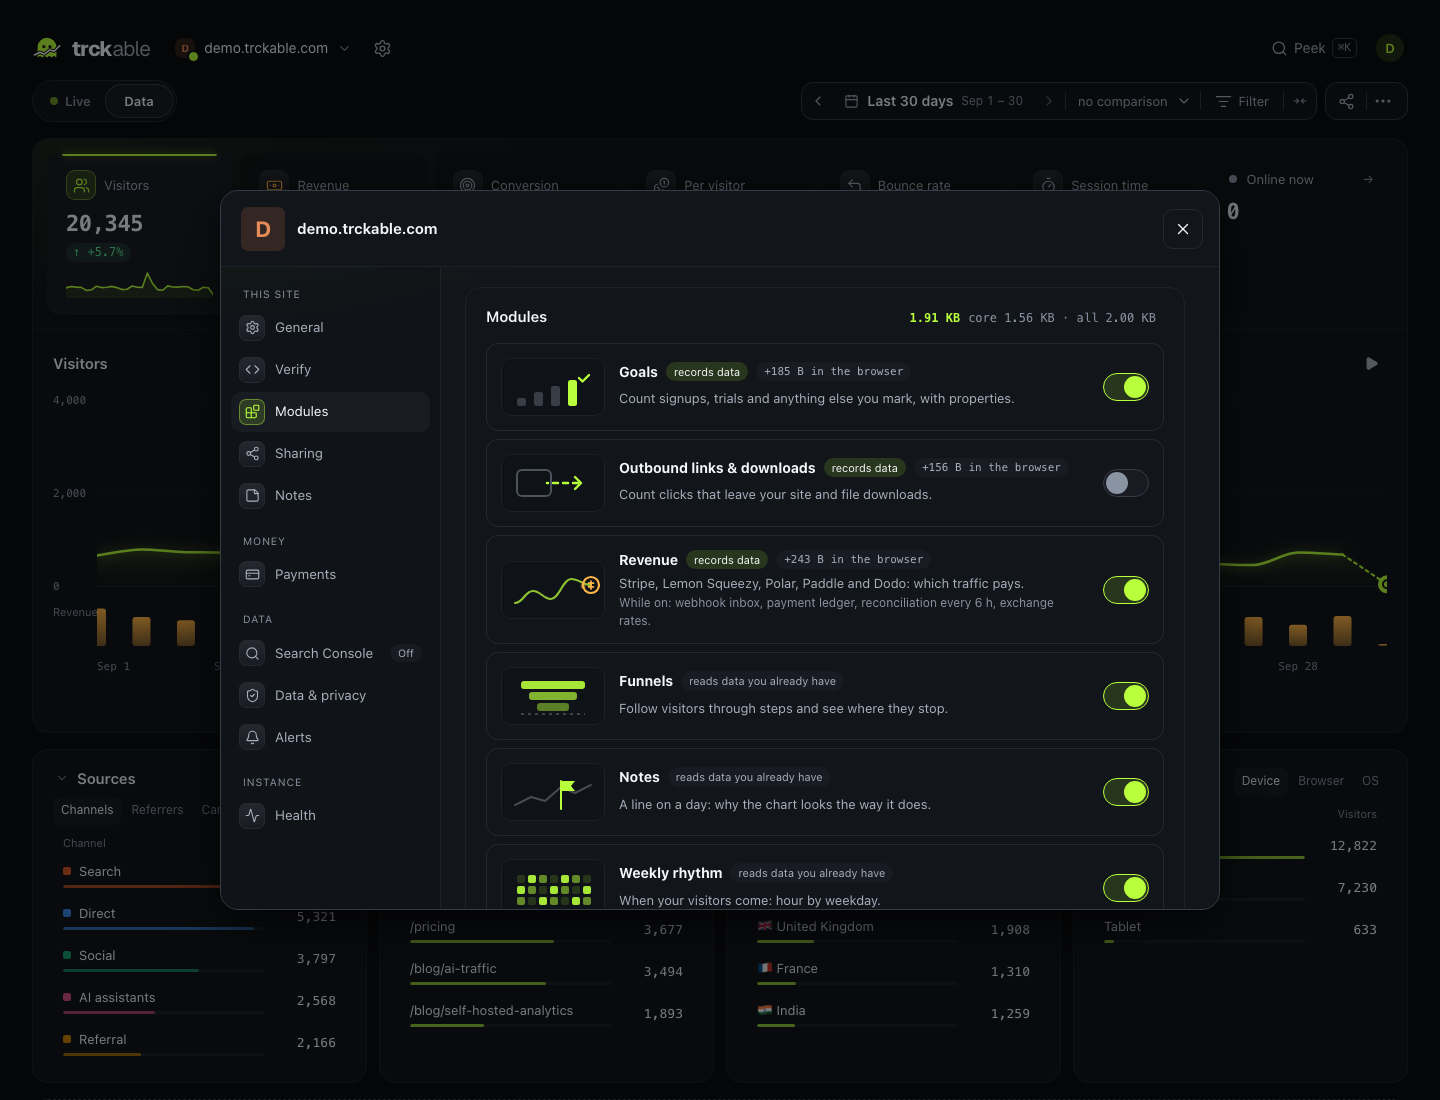This screenshot has height=1100, width=1440.
Task: Click the Visitors 20,345 stat card
Action: [139, 235]
